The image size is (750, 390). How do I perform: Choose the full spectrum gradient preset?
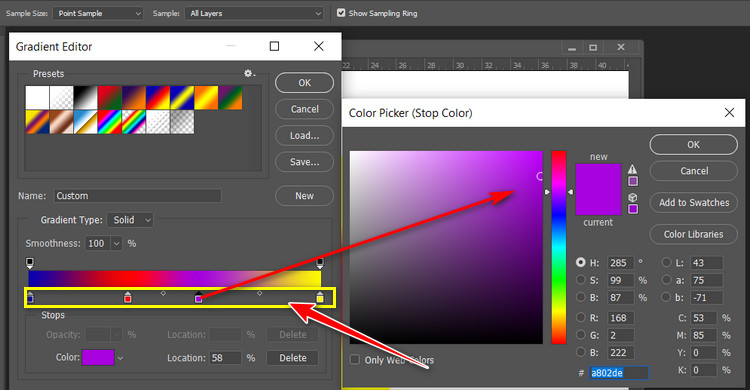[x=110, y=122]
